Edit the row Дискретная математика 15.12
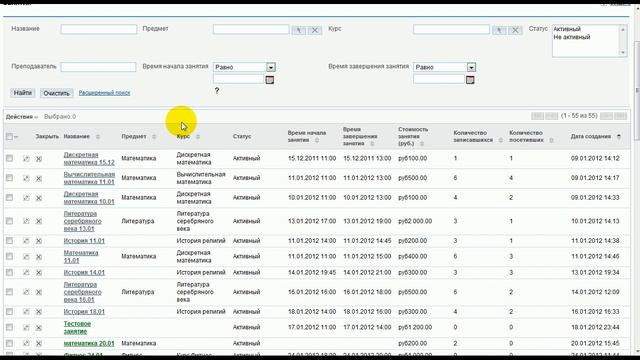This screenshot has height=360, width=640. click(26, 159)
